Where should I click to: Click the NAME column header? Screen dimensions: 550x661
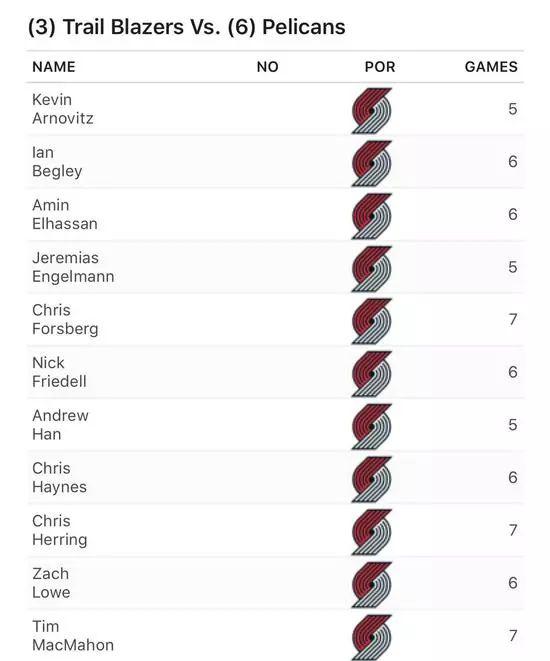[54, 67]
